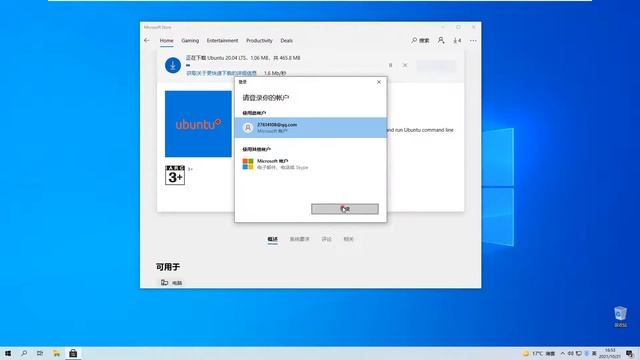Click the taskbar clock and date
This screenshot has height=360, width=640.
coord(610,353)
